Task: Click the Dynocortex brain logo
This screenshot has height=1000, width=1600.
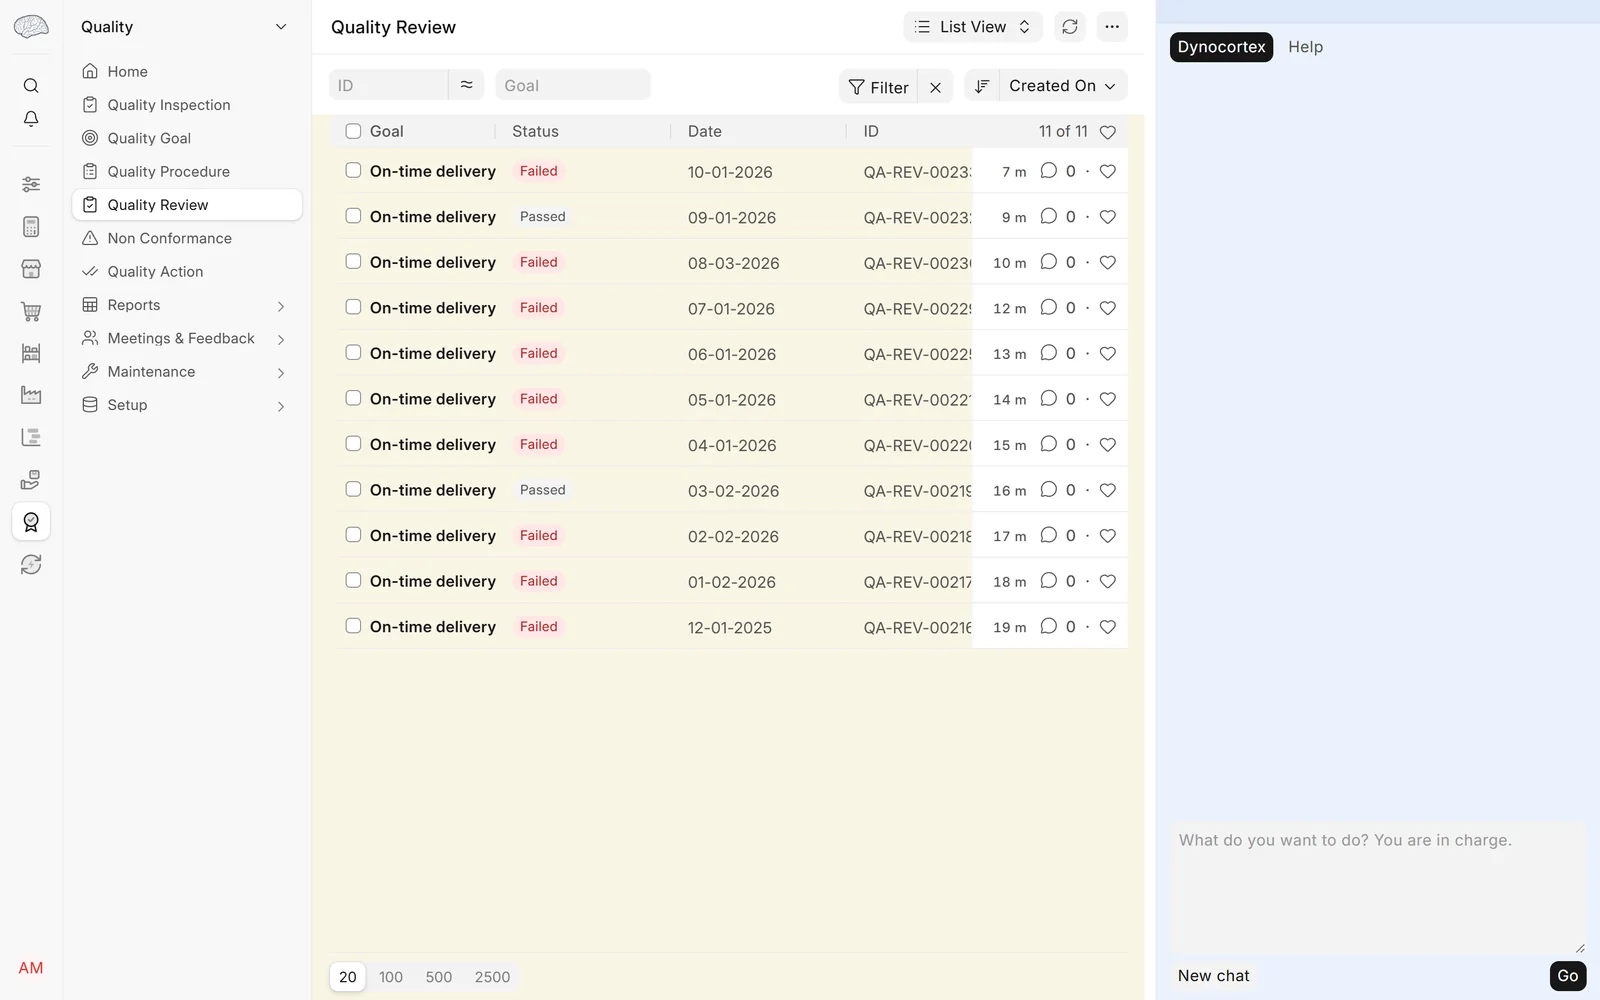Action: coord(31,27)
